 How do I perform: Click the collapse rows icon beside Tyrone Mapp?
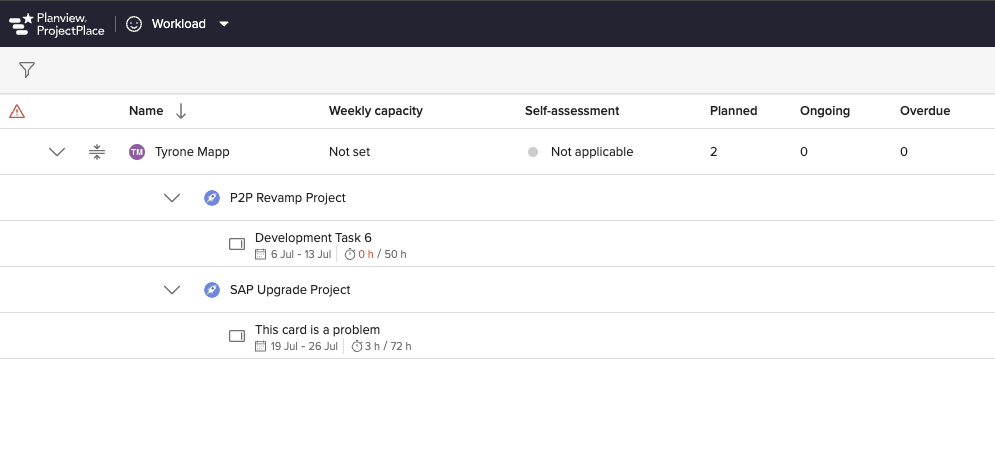coord(96,152)
